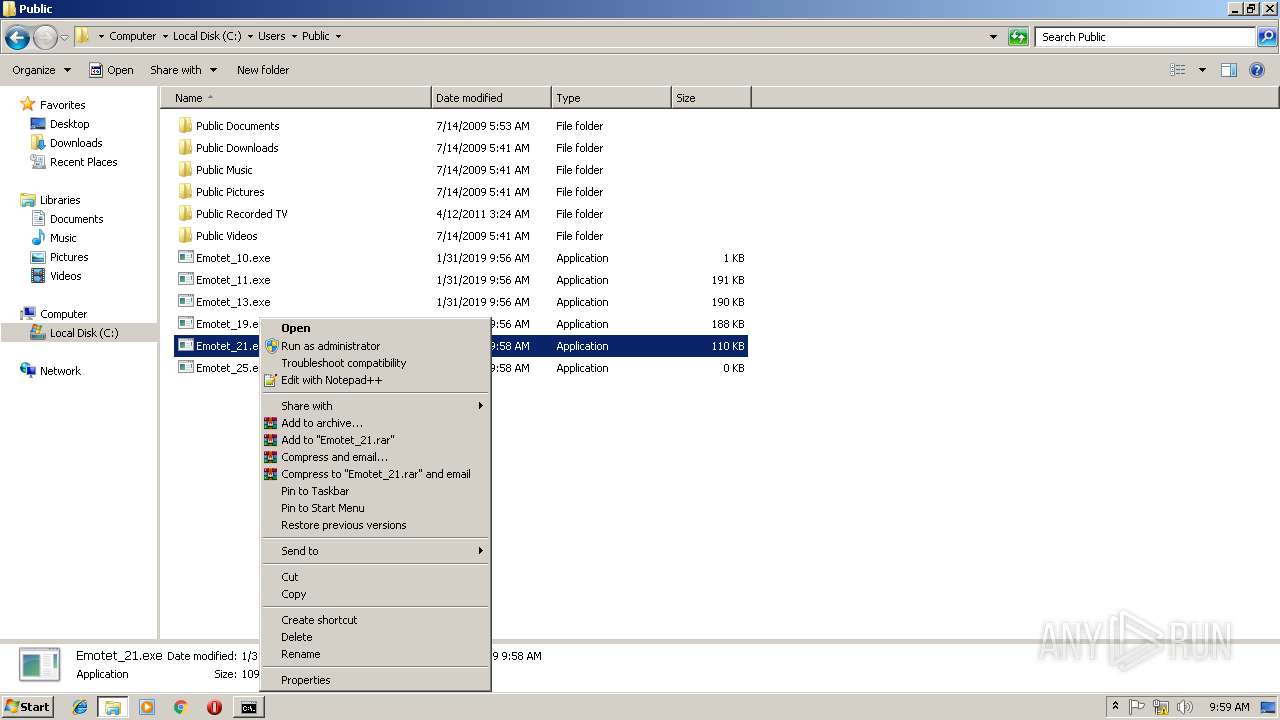Select the Public Music folder icon

pos(185,170)
